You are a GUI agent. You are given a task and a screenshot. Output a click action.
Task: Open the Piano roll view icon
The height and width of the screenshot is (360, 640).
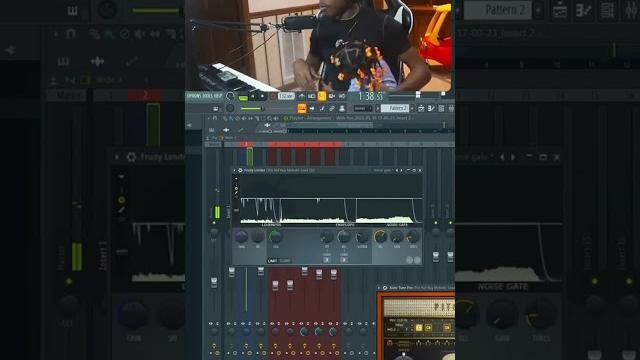pyautogui.click(x=431, y=109)
